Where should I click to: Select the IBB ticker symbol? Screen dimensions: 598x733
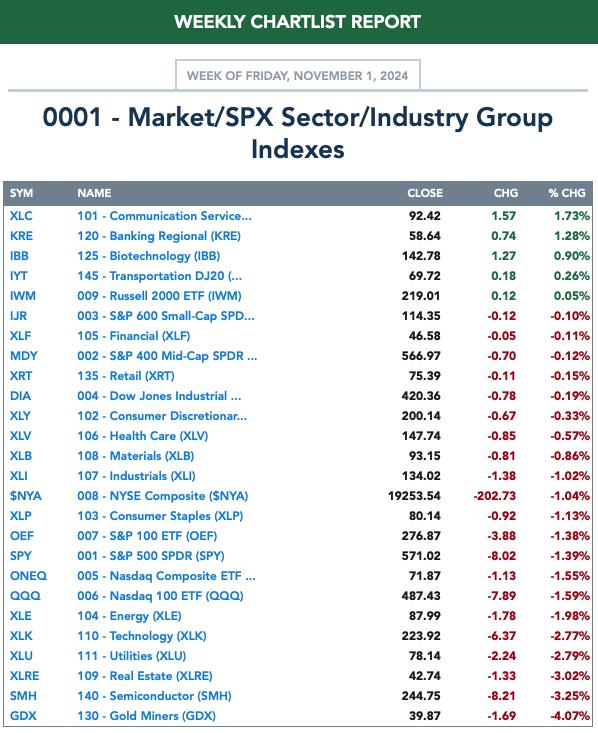[x=19, y=256]
